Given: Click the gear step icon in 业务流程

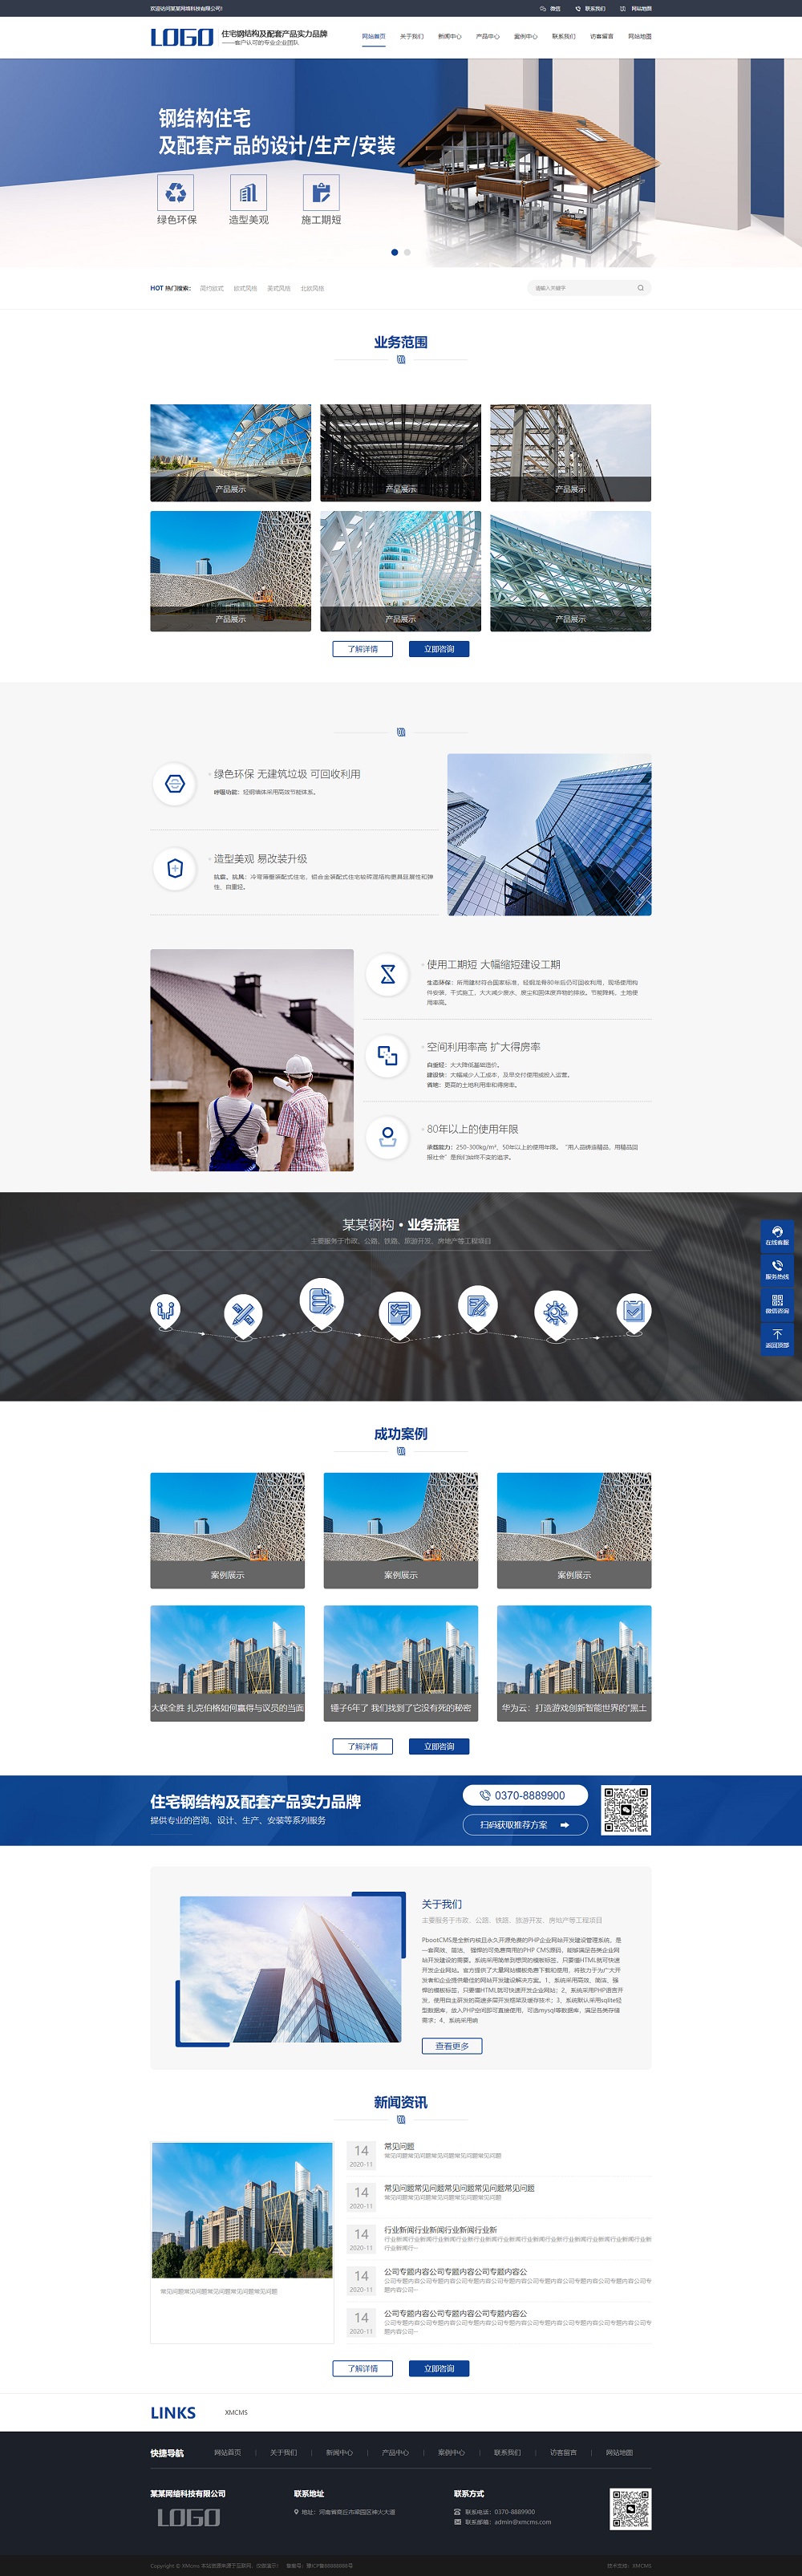Looking at the screenshot, I should pos(555,1310).
